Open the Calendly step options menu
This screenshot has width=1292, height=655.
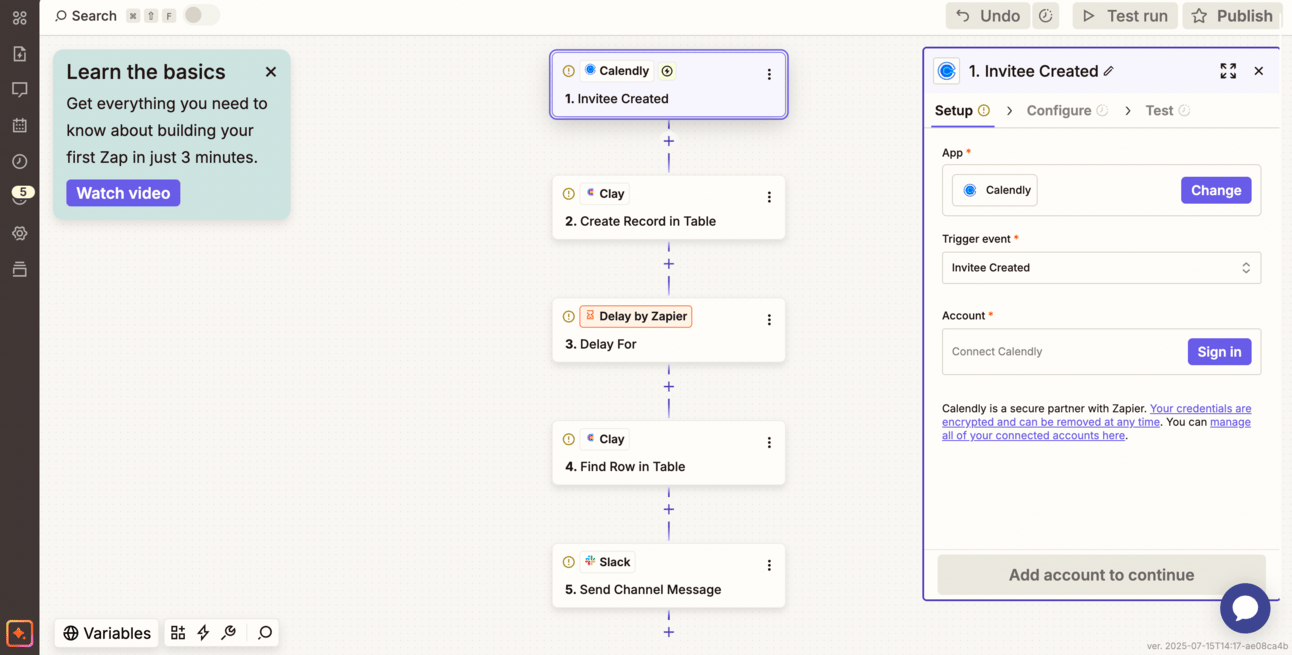[769, 75]
